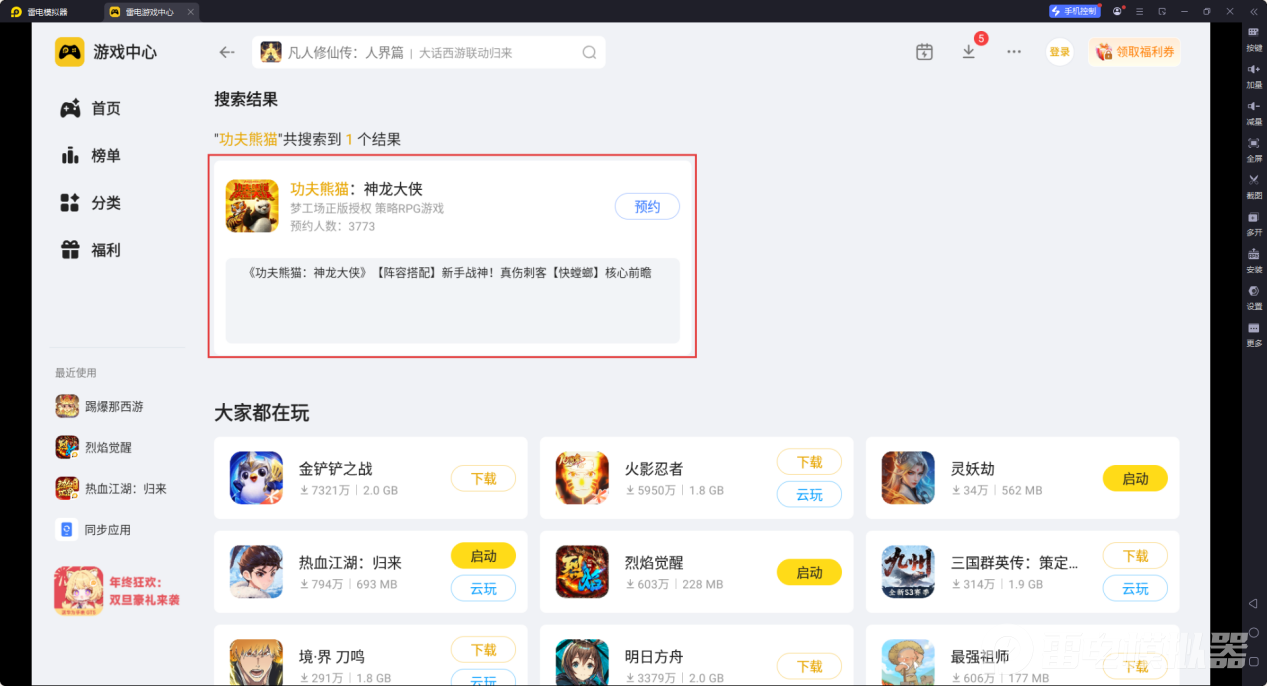
Task: Click the 年终狂欢 promotional banner
Action: click(x=118, y=591)
